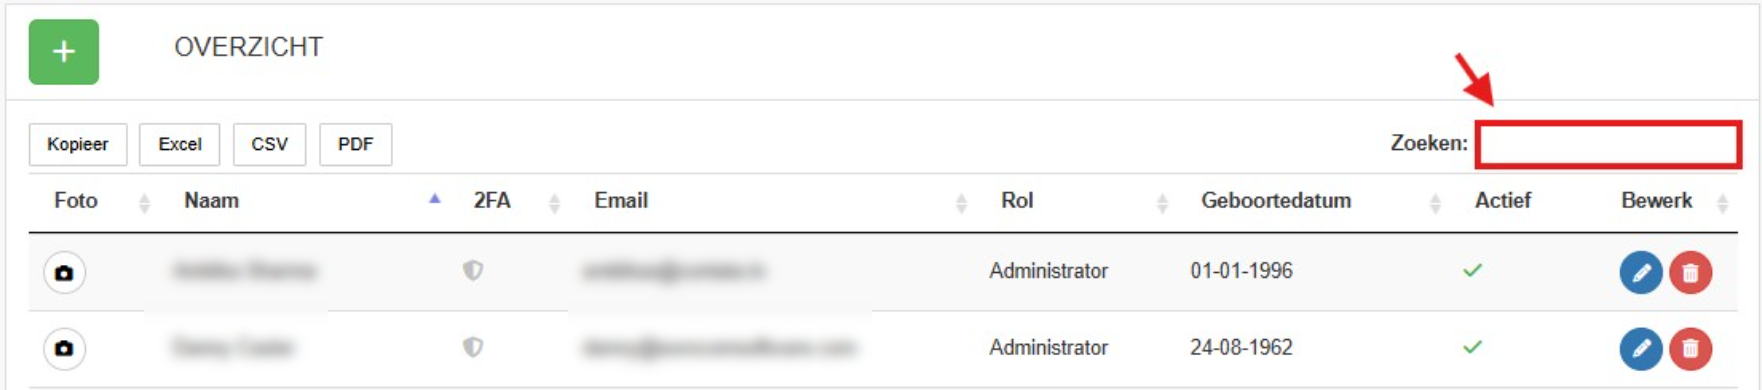Screen dimensions: 1762x390
Task: Edit the user born 01-01-1996
Action: point(1640,272)
